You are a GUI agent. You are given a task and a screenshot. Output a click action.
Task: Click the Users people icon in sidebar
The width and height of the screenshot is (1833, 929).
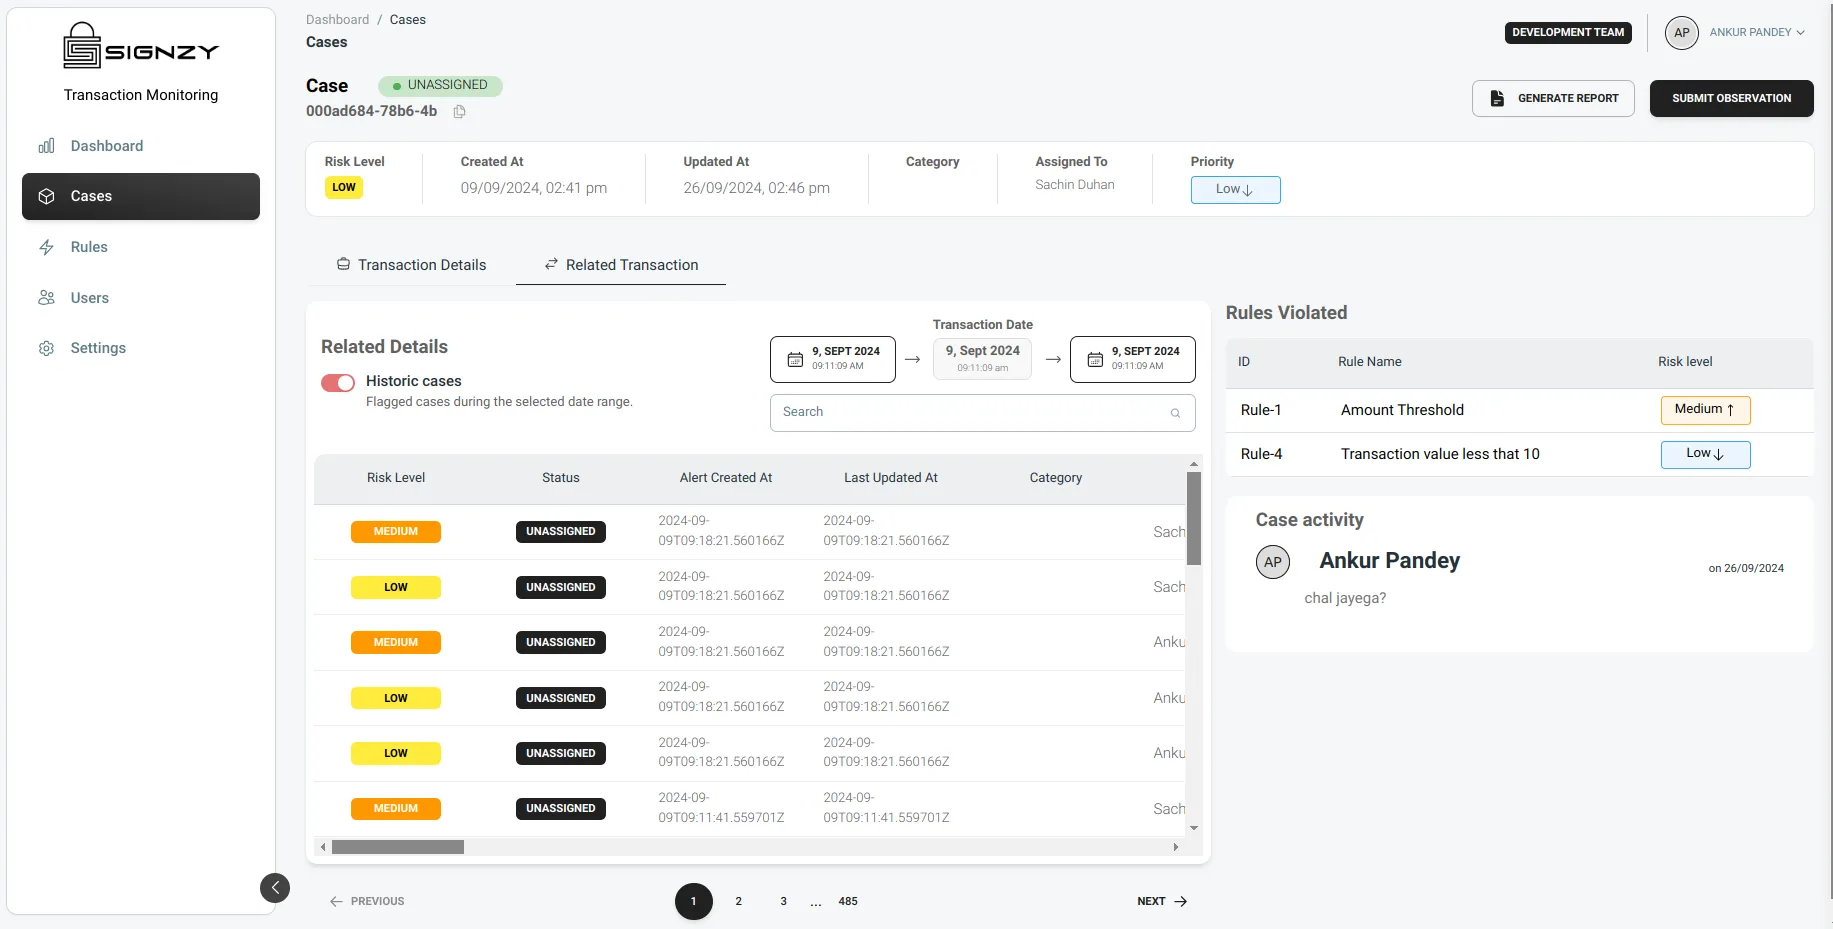[x=46, y=298]
